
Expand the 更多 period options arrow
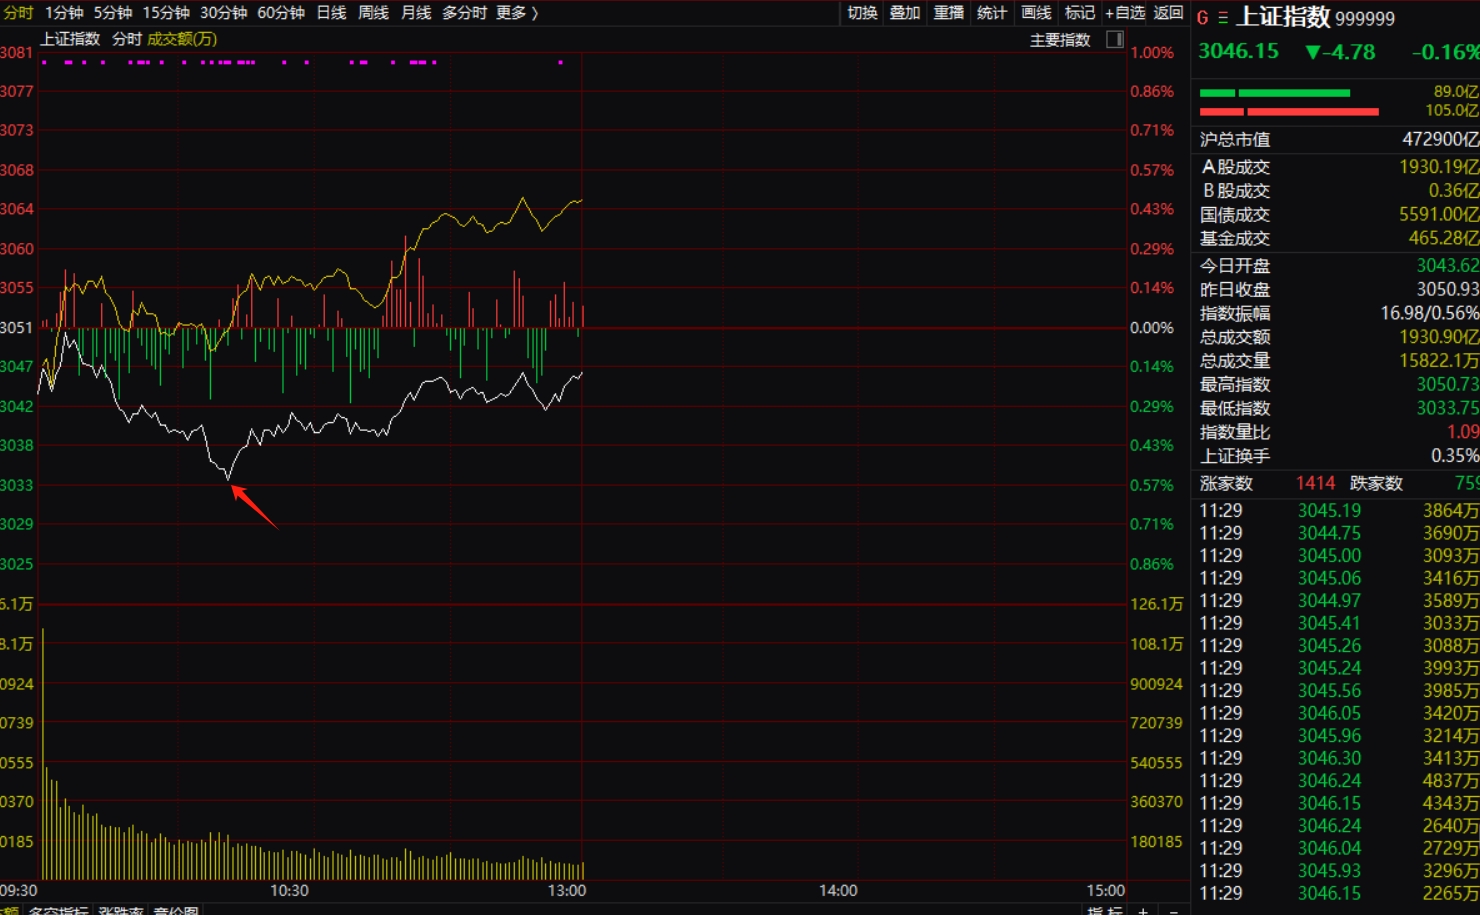(x=534, y=13)
